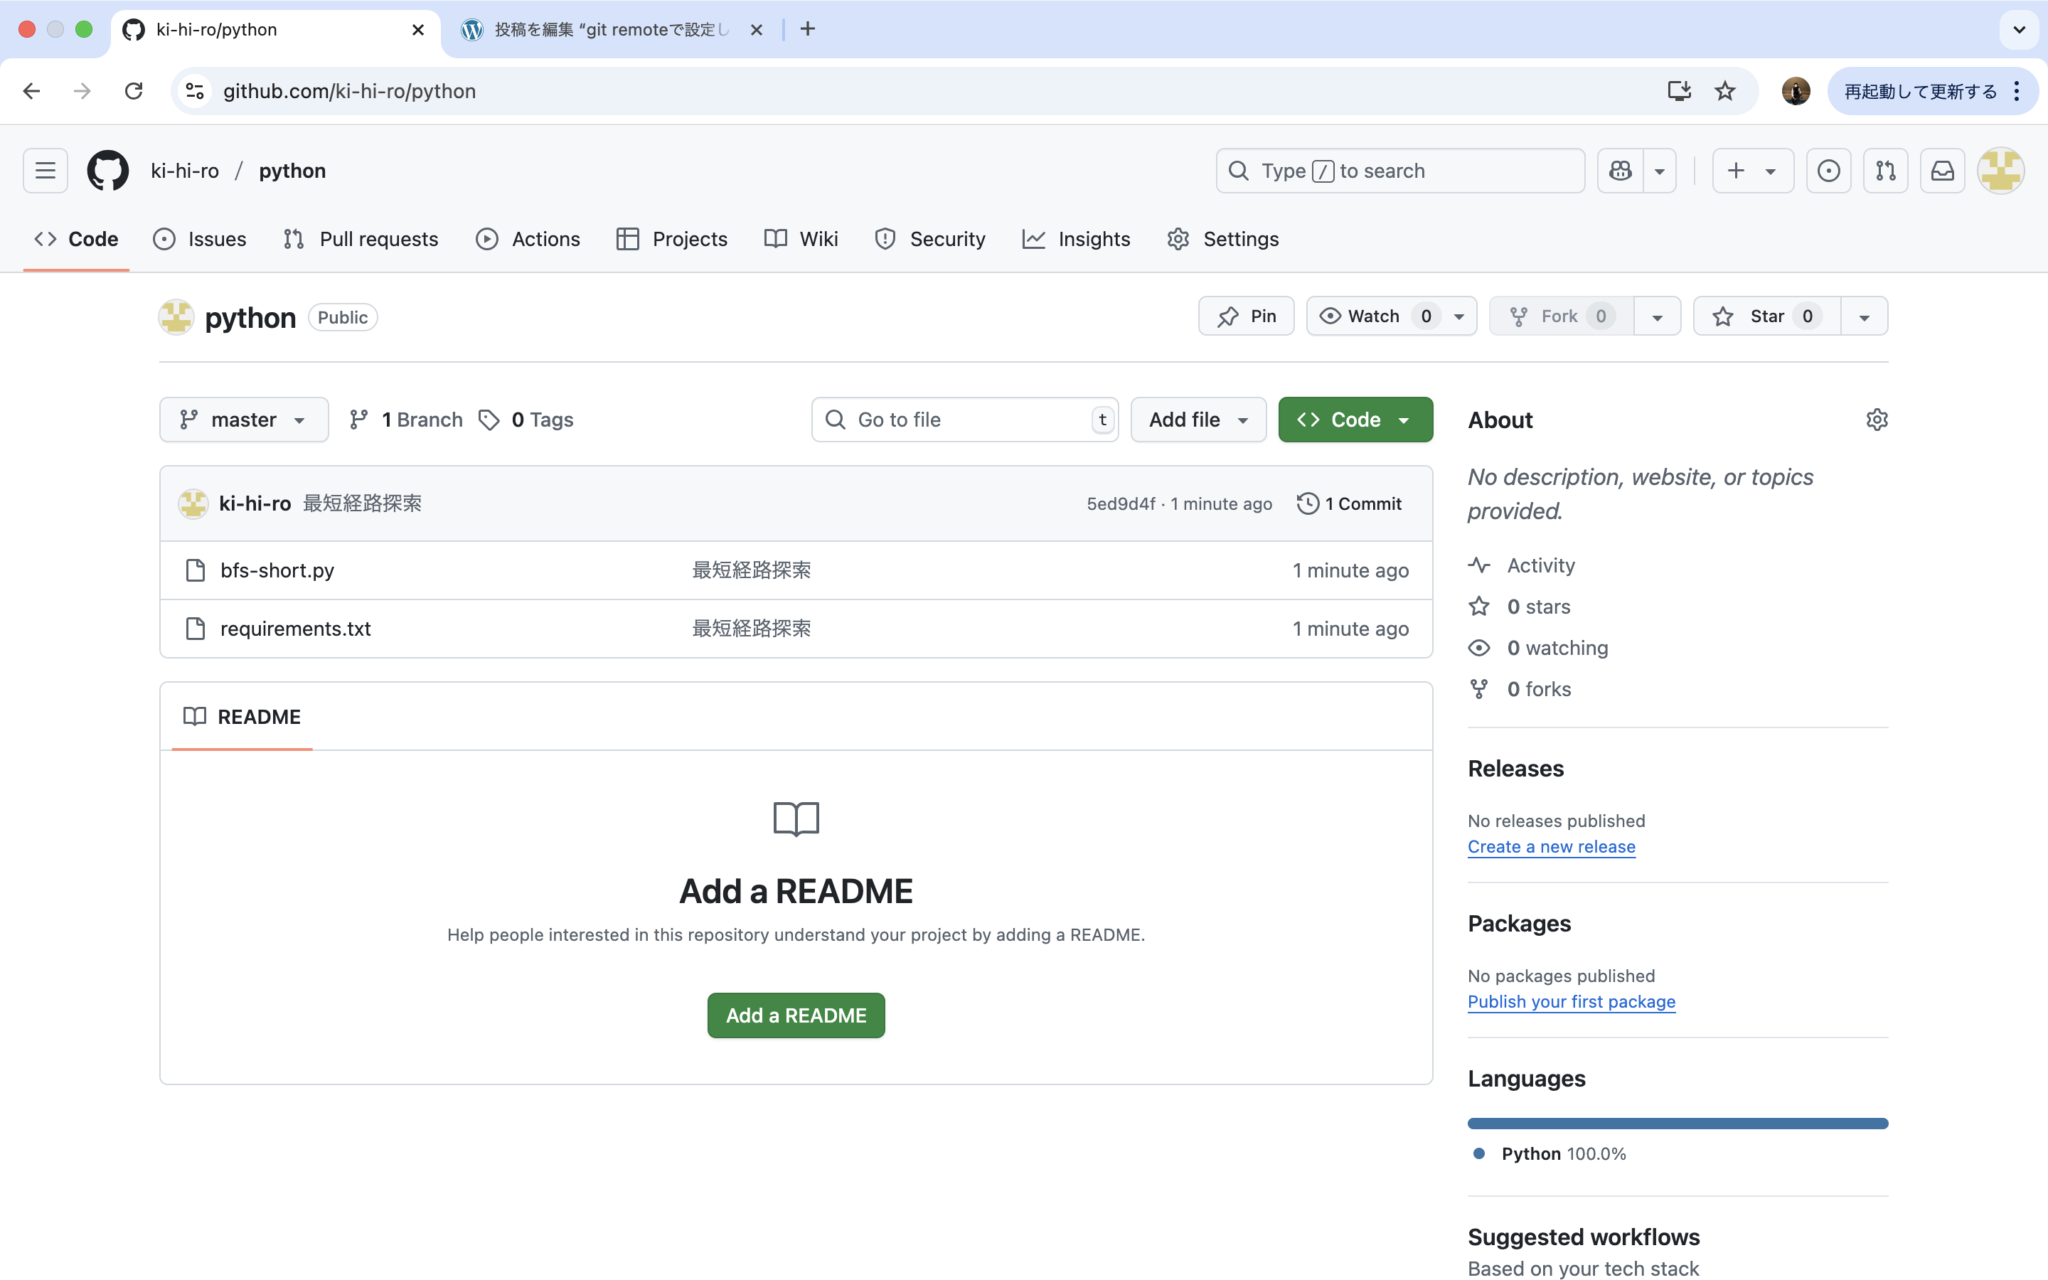The image size is (2048, 1280).
Task: Open your notifications inbox
Action: pos(1942,170)
